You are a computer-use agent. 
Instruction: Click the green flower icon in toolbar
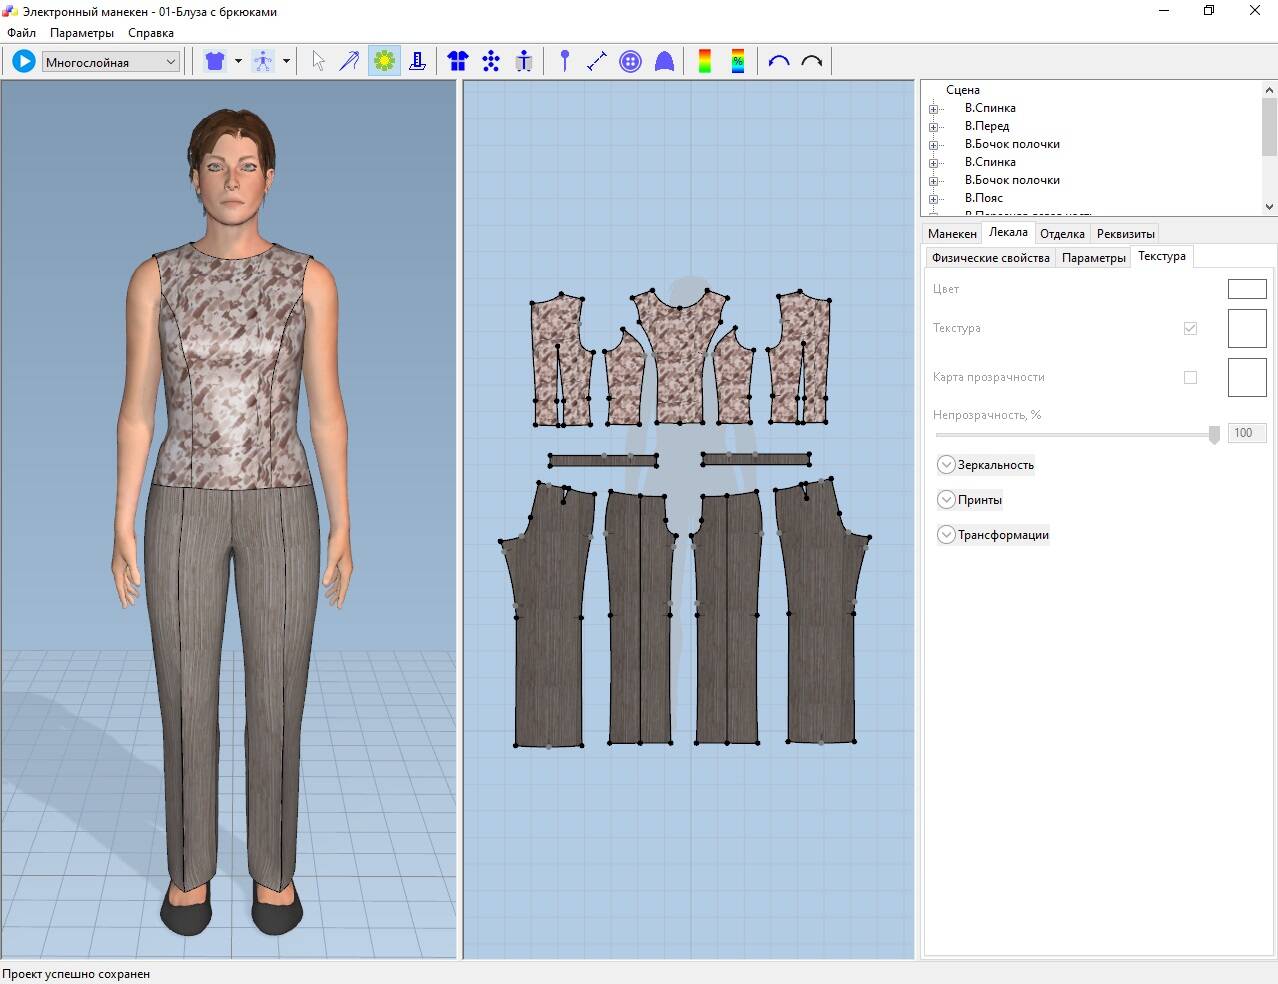click(x=384, y=62)
